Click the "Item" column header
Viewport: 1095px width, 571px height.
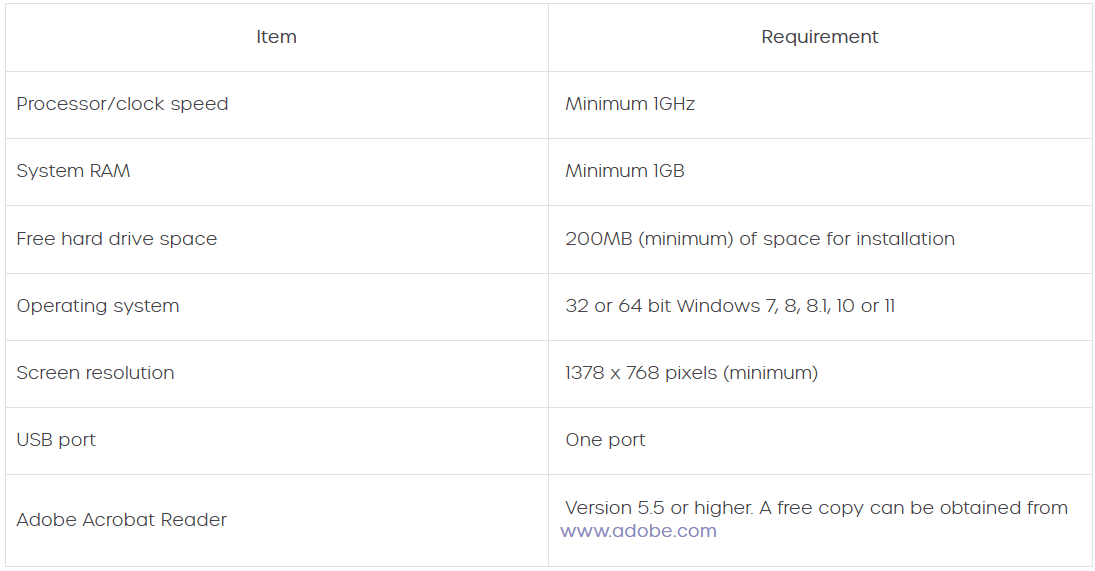coord(276,37)
